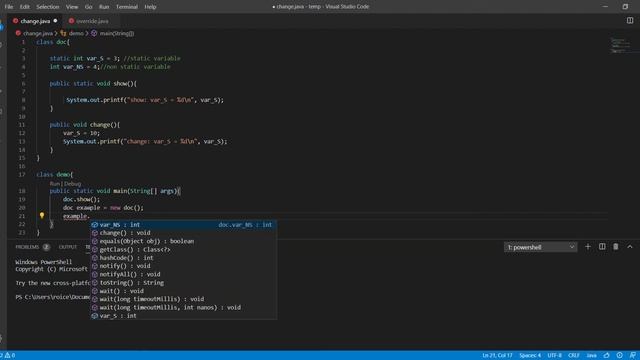The image size is (640, 360).
Task: Click the Debug CodeLens above main
Action: [72, 184]
